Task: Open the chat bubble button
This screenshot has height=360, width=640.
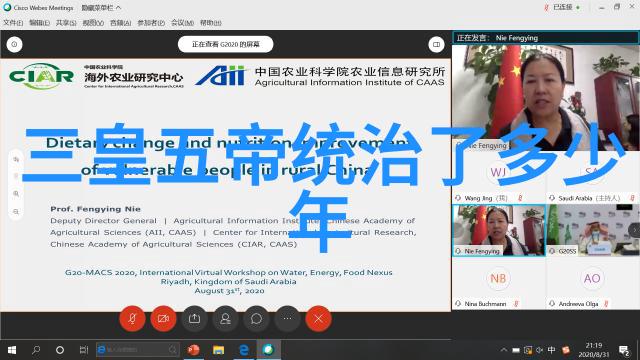Action: [256, 319]
